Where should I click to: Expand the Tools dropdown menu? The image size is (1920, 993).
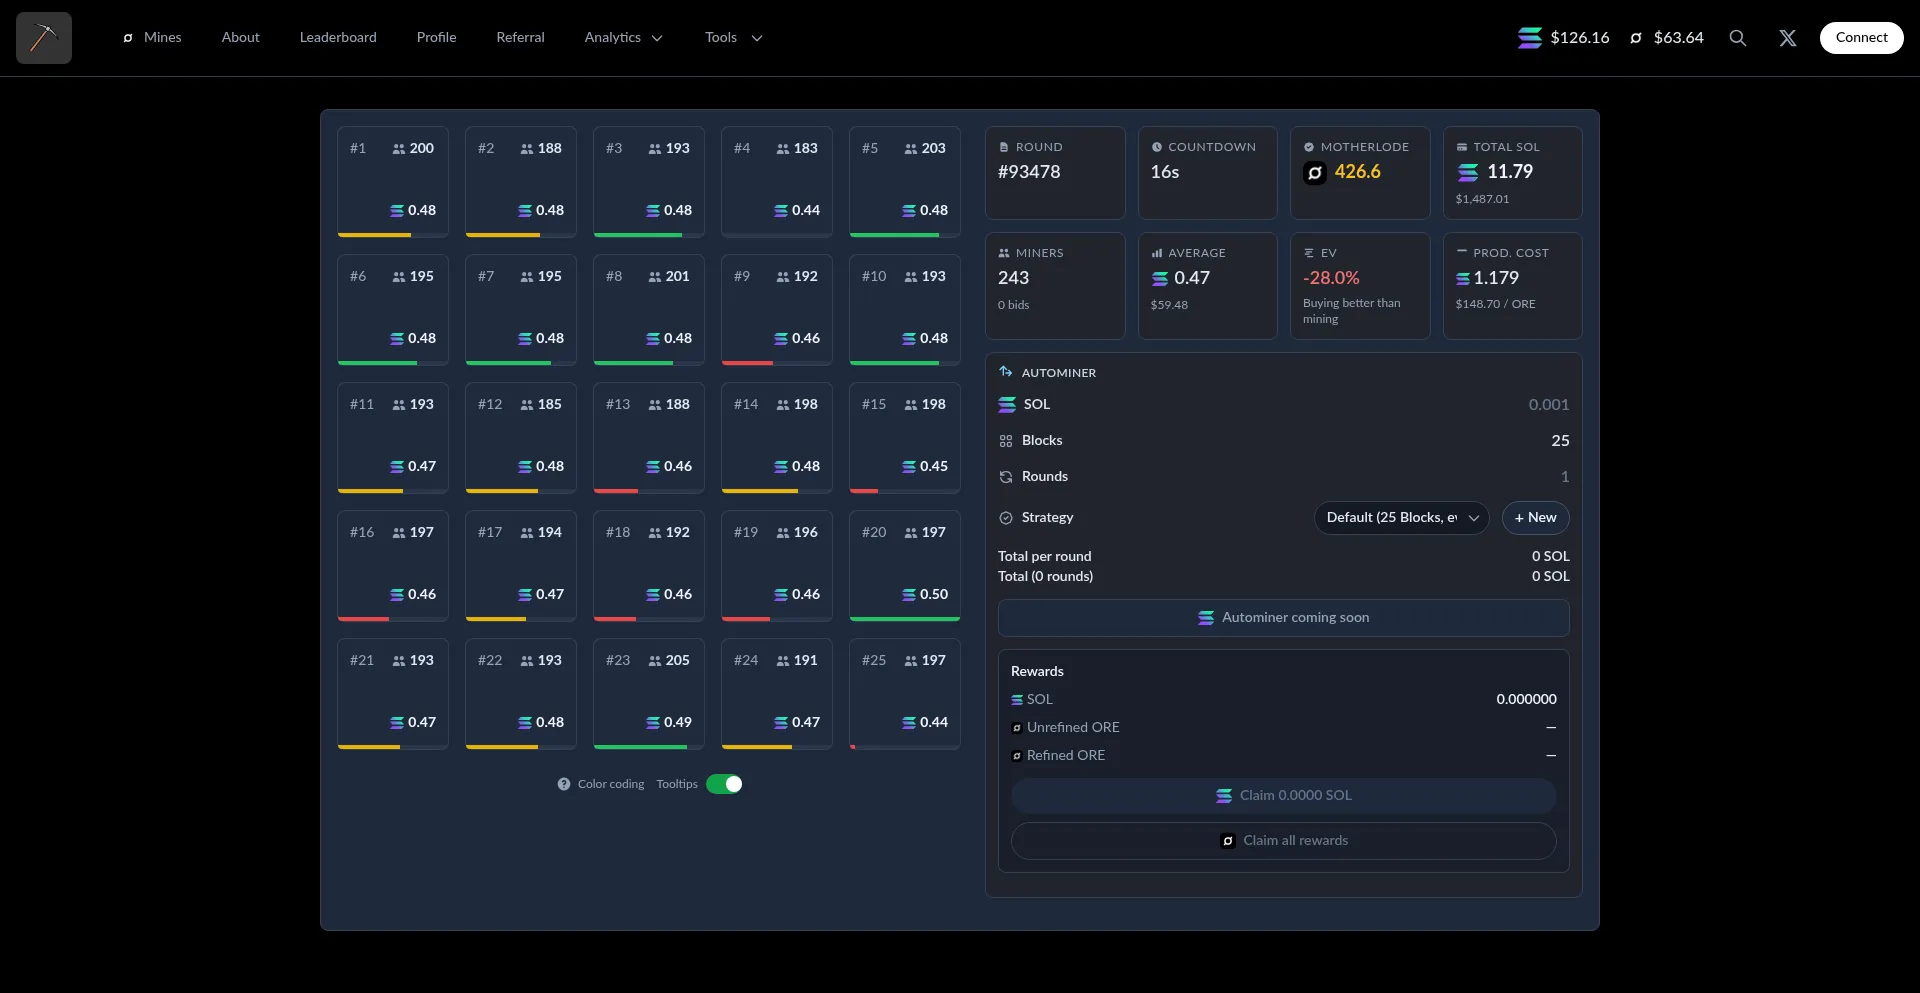tap(733, 38)
